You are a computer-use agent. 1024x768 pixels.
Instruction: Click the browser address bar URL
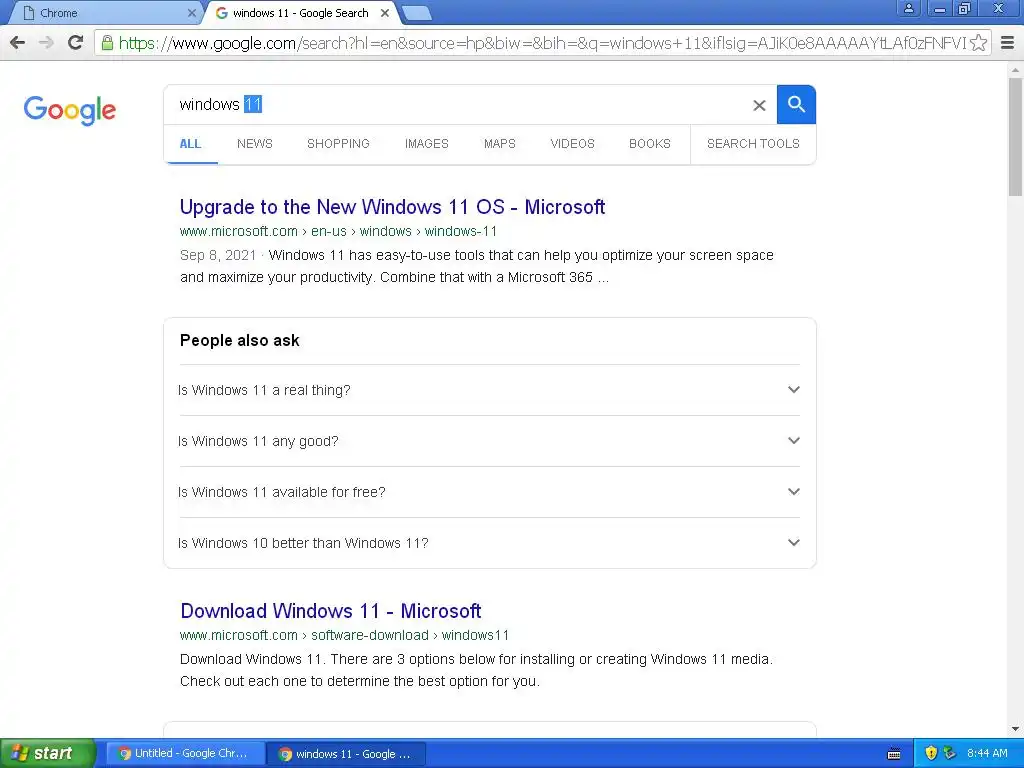pos(542,43)
